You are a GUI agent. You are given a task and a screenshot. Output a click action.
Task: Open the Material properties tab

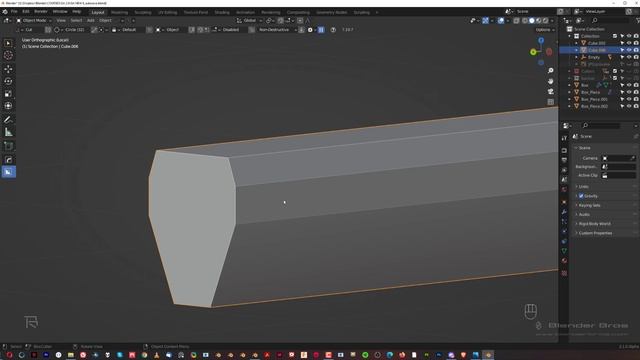564,261
